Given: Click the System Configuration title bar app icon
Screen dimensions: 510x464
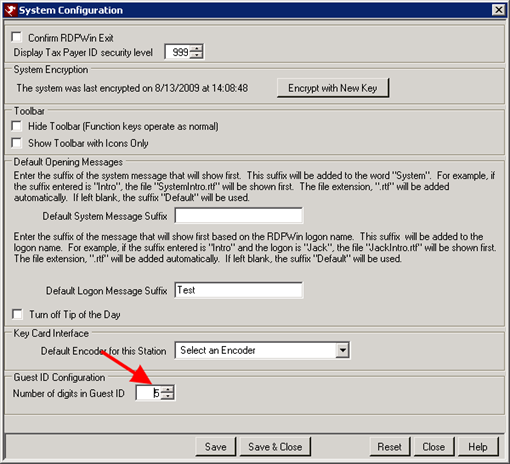Looking at the screenshot, I should 10,10.
